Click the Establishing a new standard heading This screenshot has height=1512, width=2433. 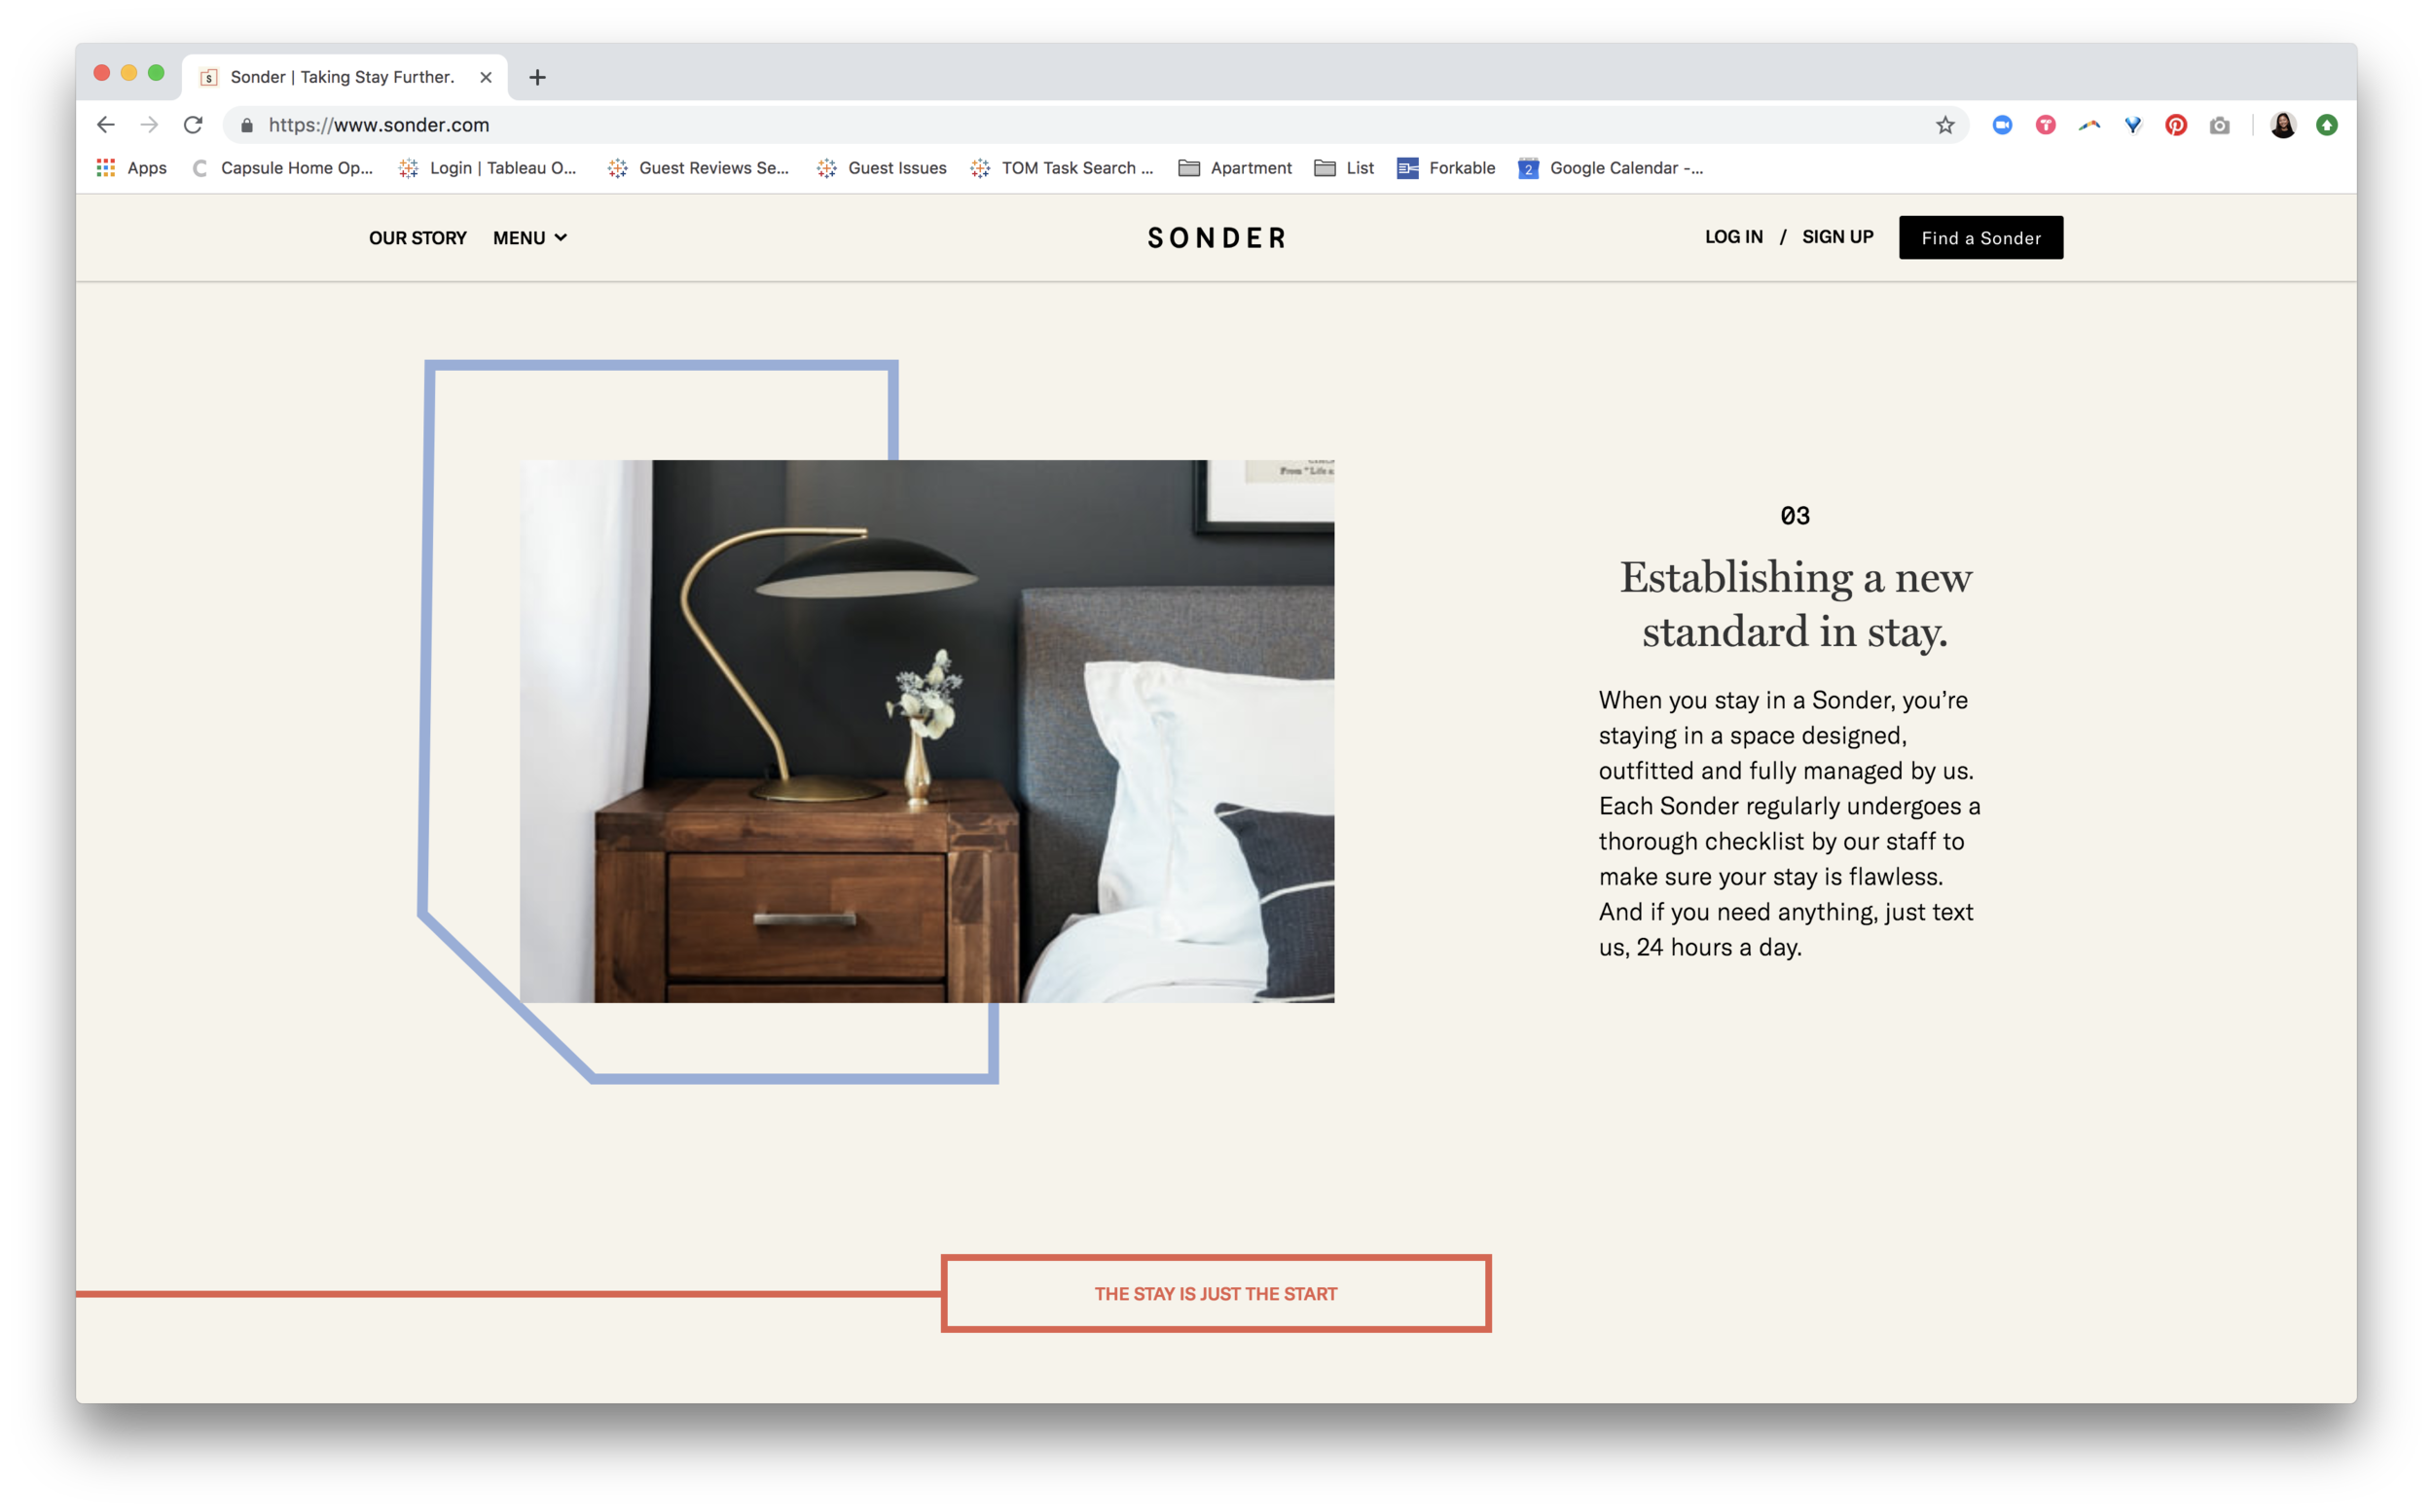click(x=1795, y=604)
